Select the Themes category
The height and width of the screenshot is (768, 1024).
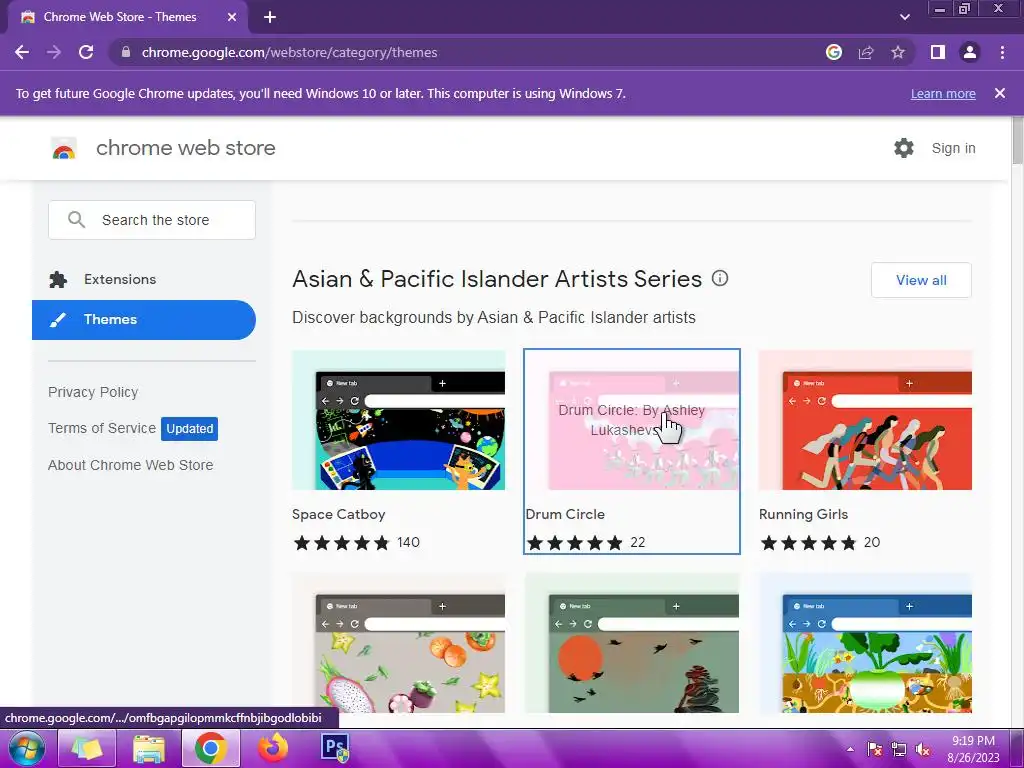(144, 320)
